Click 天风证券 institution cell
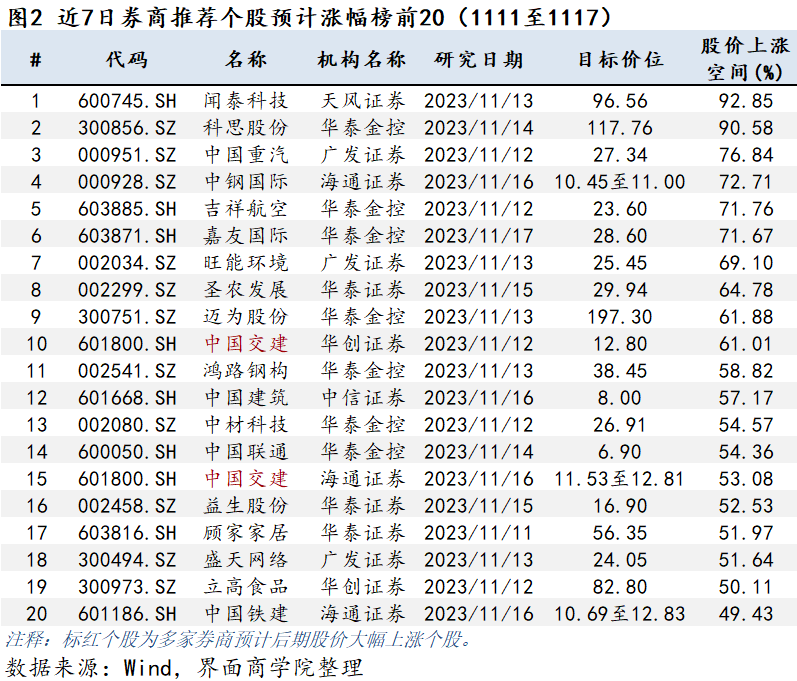The width and height of the screenshot is (797, 681). pyautogui.click(x=363, y=101)
